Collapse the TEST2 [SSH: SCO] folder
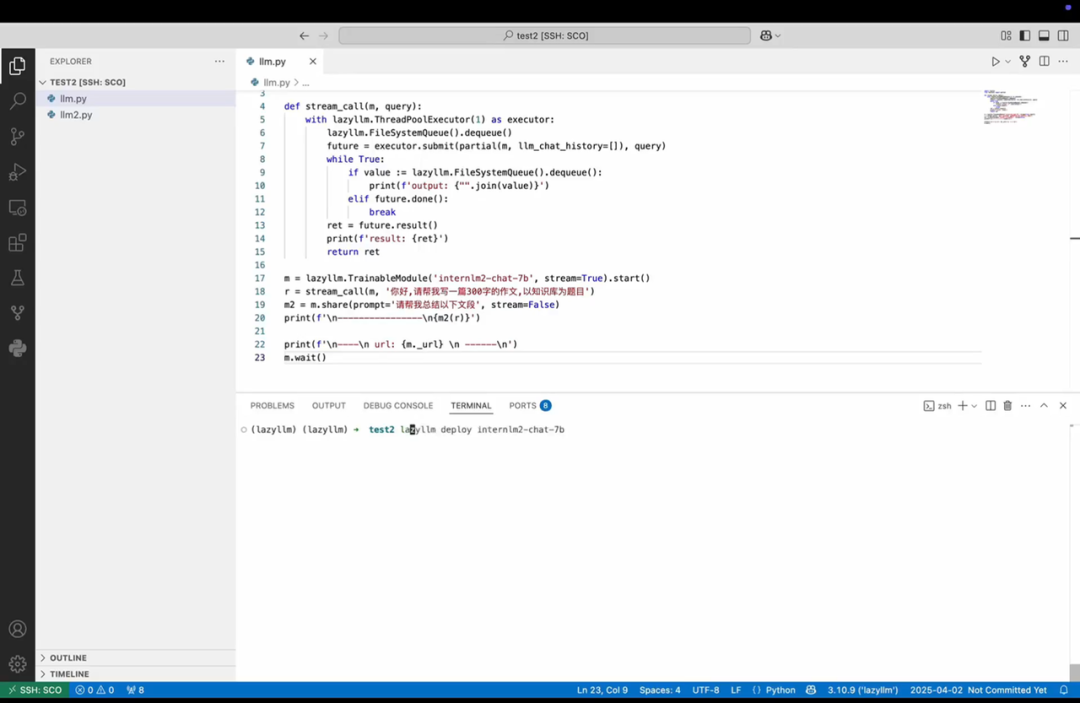 coord(87,82)
